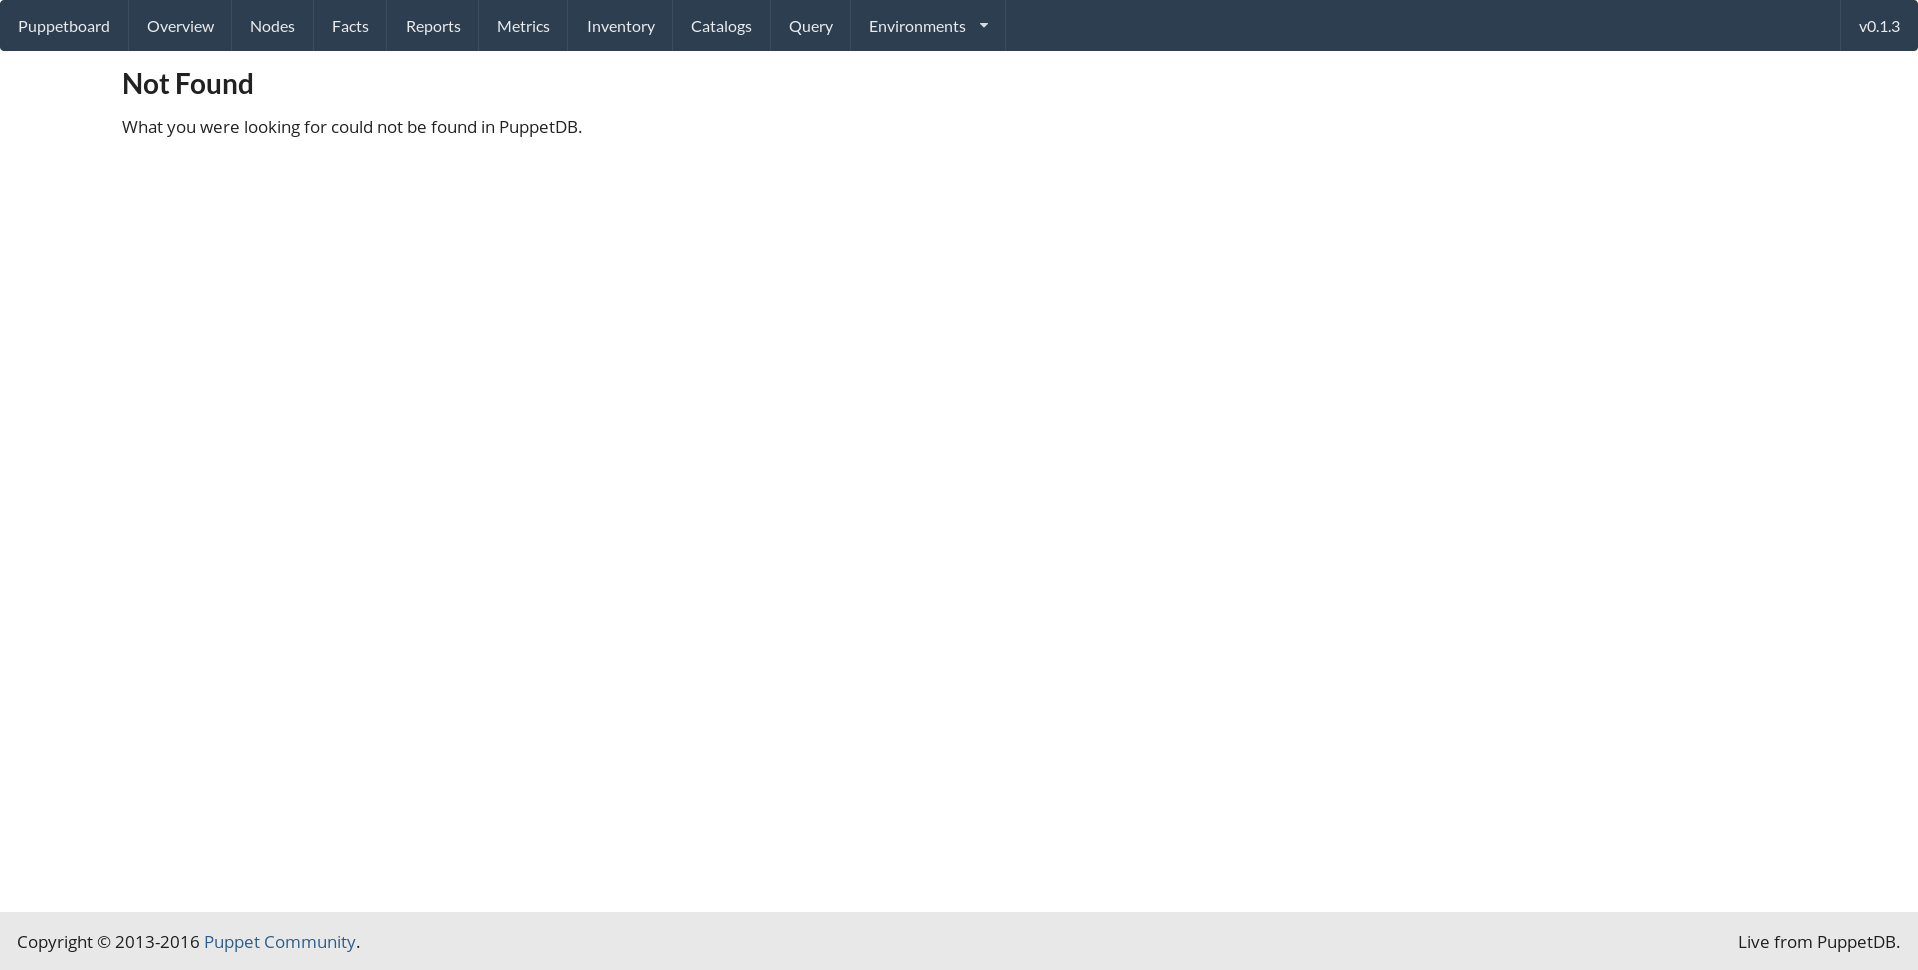Click the caret arrow beside Environments
Screen dimensions: 1918x970
[984, 26]
